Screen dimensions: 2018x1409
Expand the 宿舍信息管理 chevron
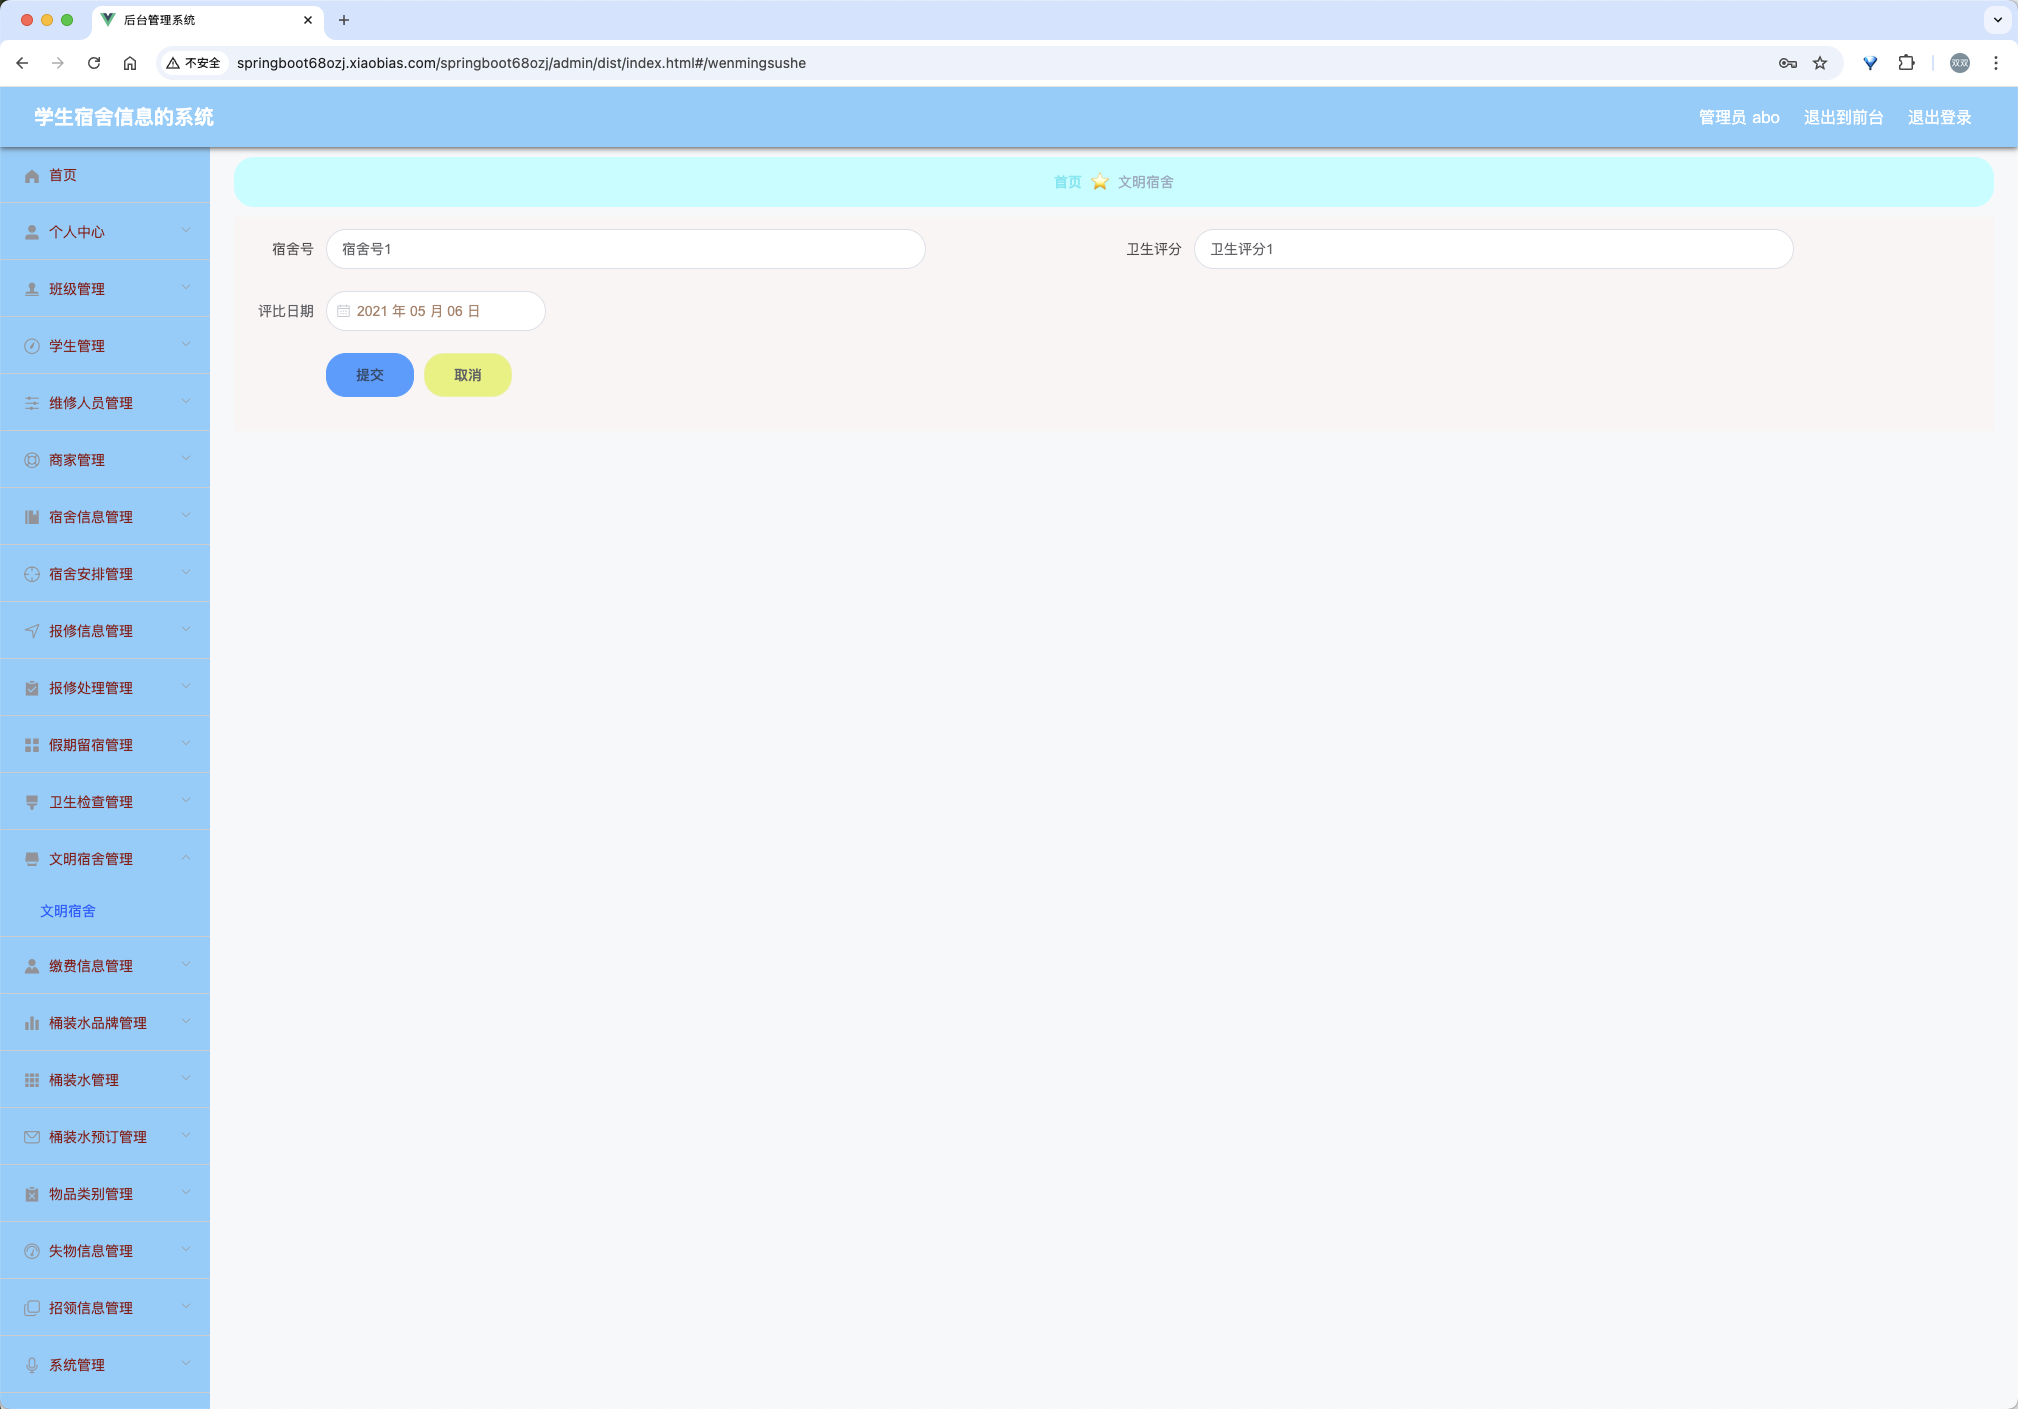tap(186, 516)
